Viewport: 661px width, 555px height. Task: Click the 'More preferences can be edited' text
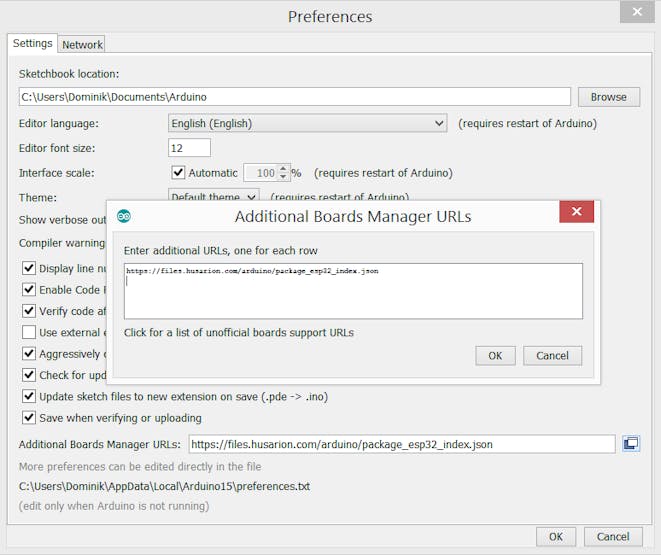(140, 467)
